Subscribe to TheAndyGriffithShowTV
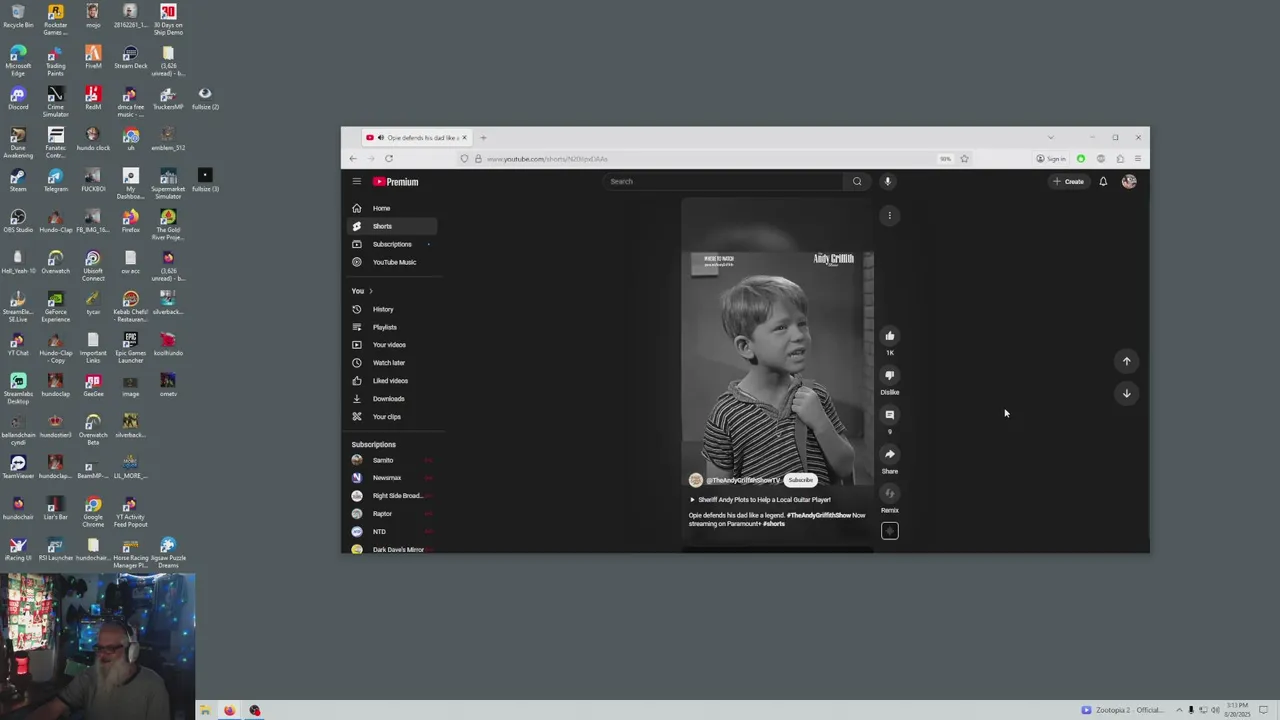The image size is (1280, 720). coord(800,480)
